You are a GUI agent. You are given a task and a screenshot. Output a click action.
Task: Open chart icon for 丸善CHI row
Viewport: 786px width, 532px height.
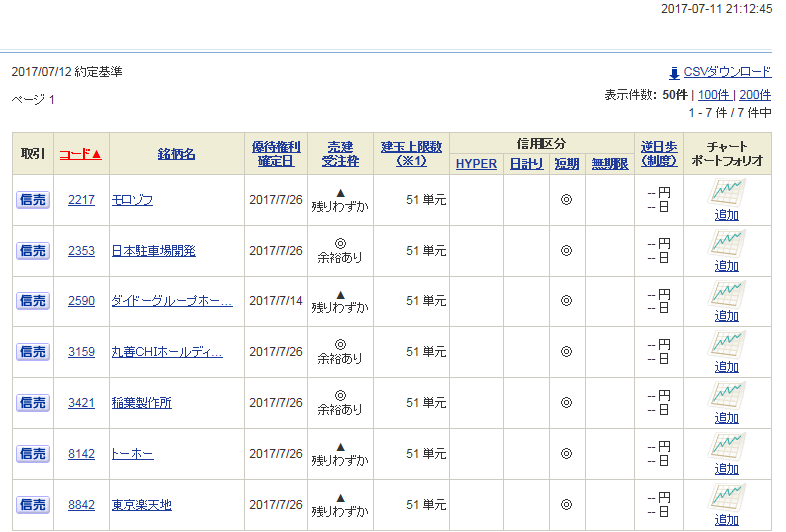727,345
